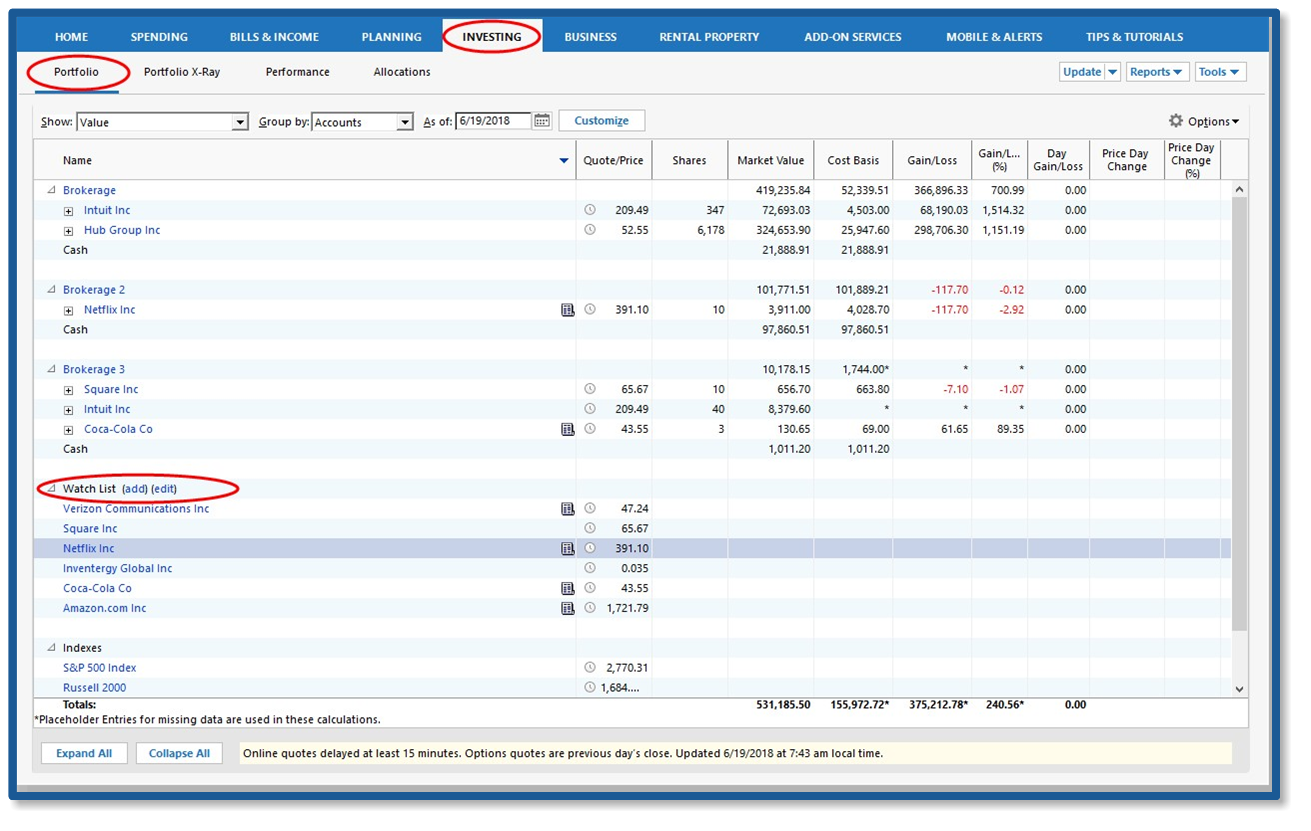The height and width of the screenshot is (831, 1311).
Task: Open the Show Value dropdown
Action: point(240,122)
